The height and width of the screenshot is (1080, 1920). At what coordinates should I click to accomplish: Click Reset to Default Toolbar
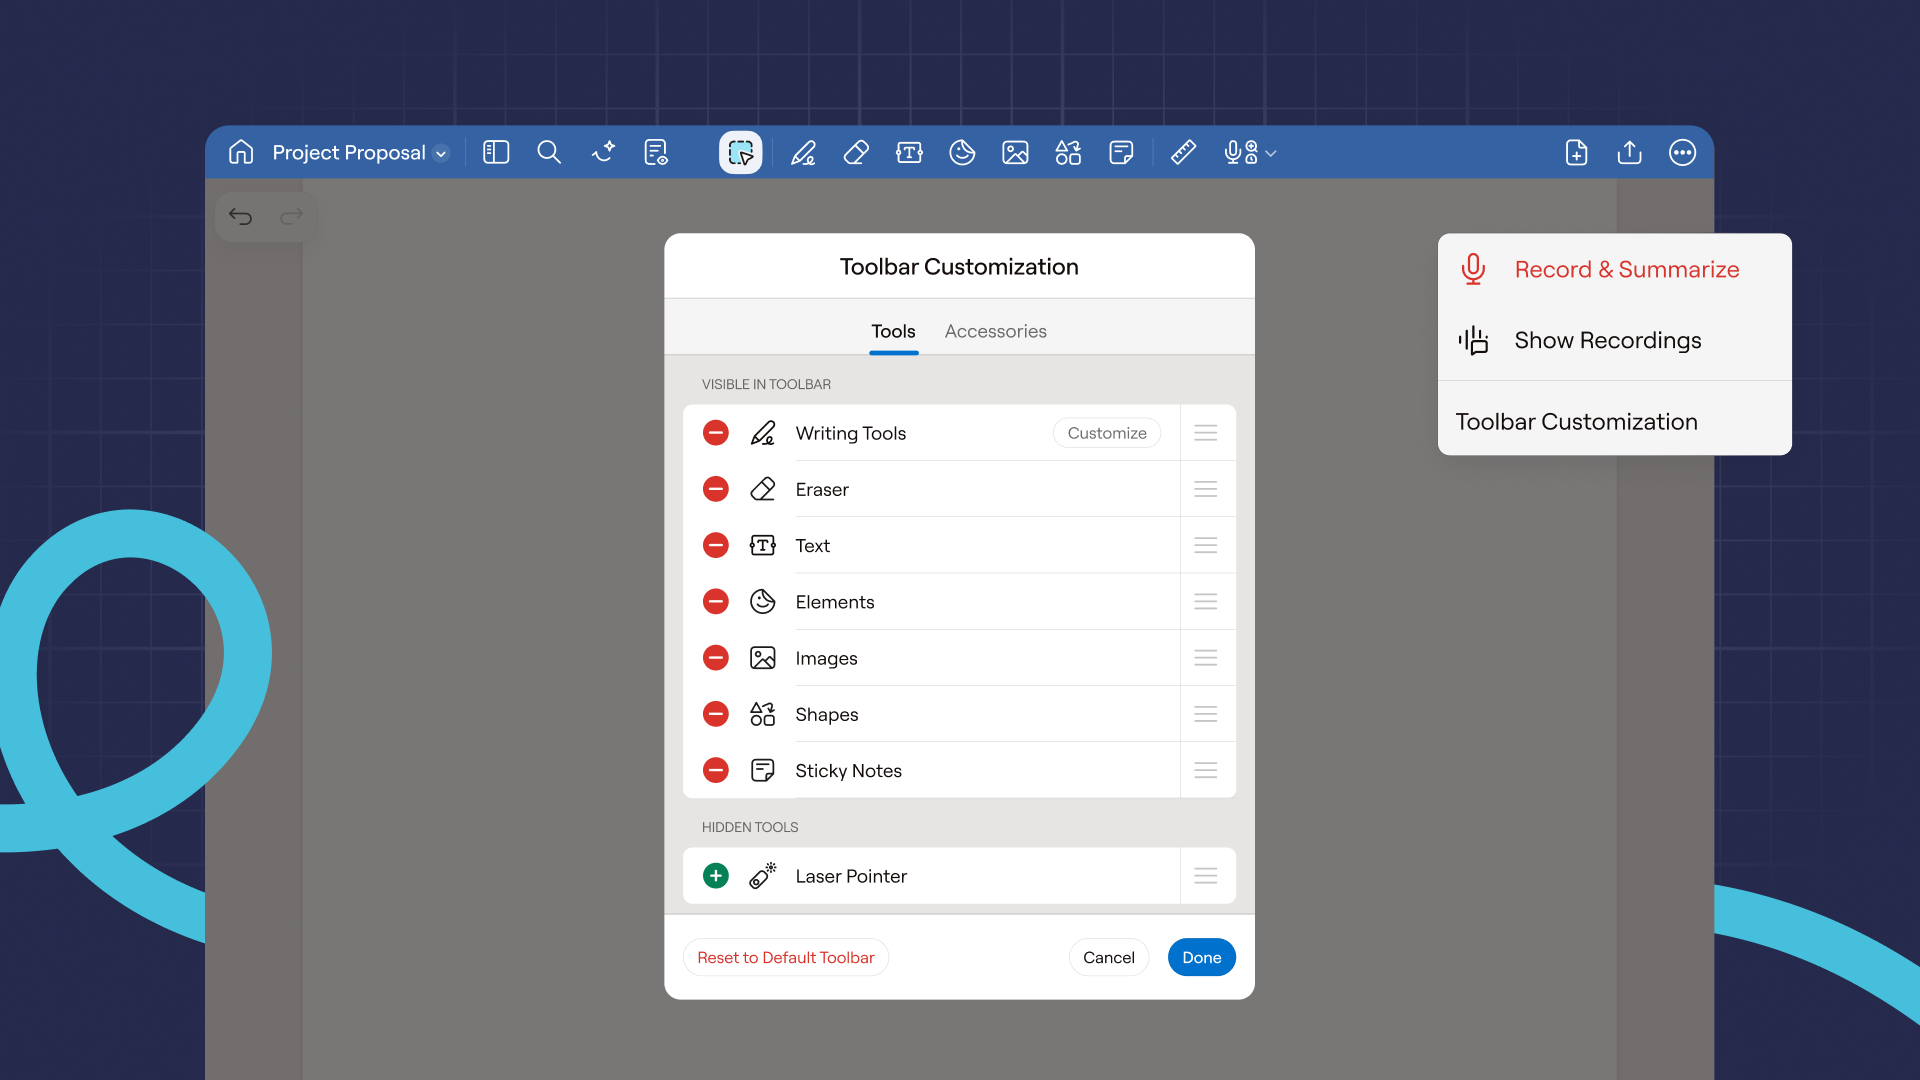pos(785,957)
